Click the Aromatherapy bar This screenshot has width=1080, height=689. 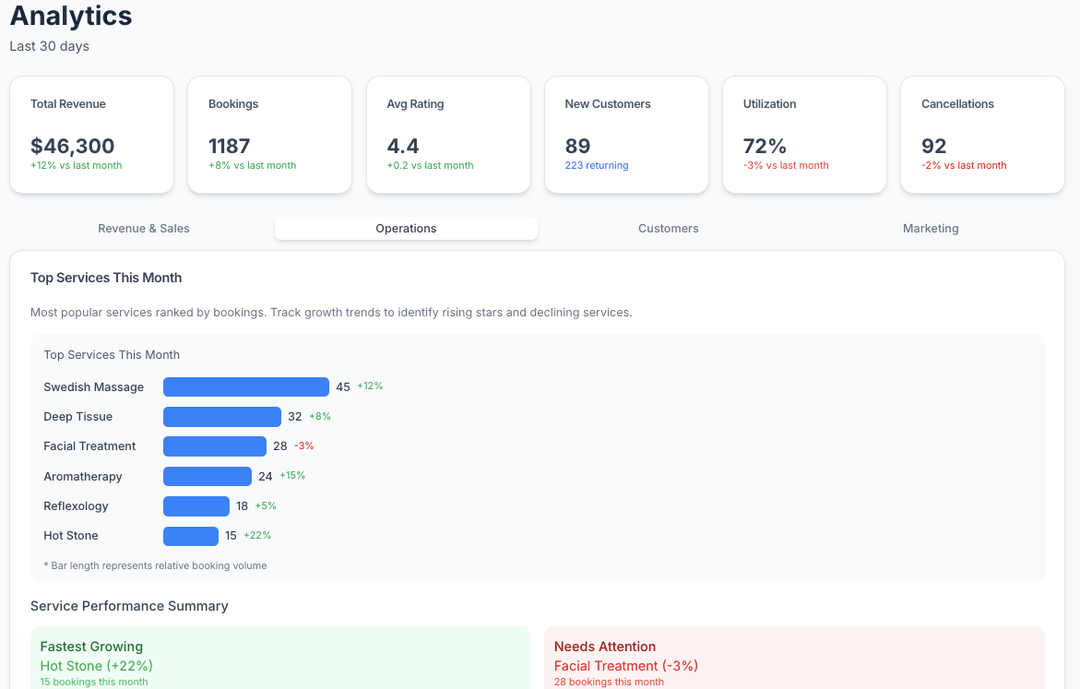(x=207, y=476)
